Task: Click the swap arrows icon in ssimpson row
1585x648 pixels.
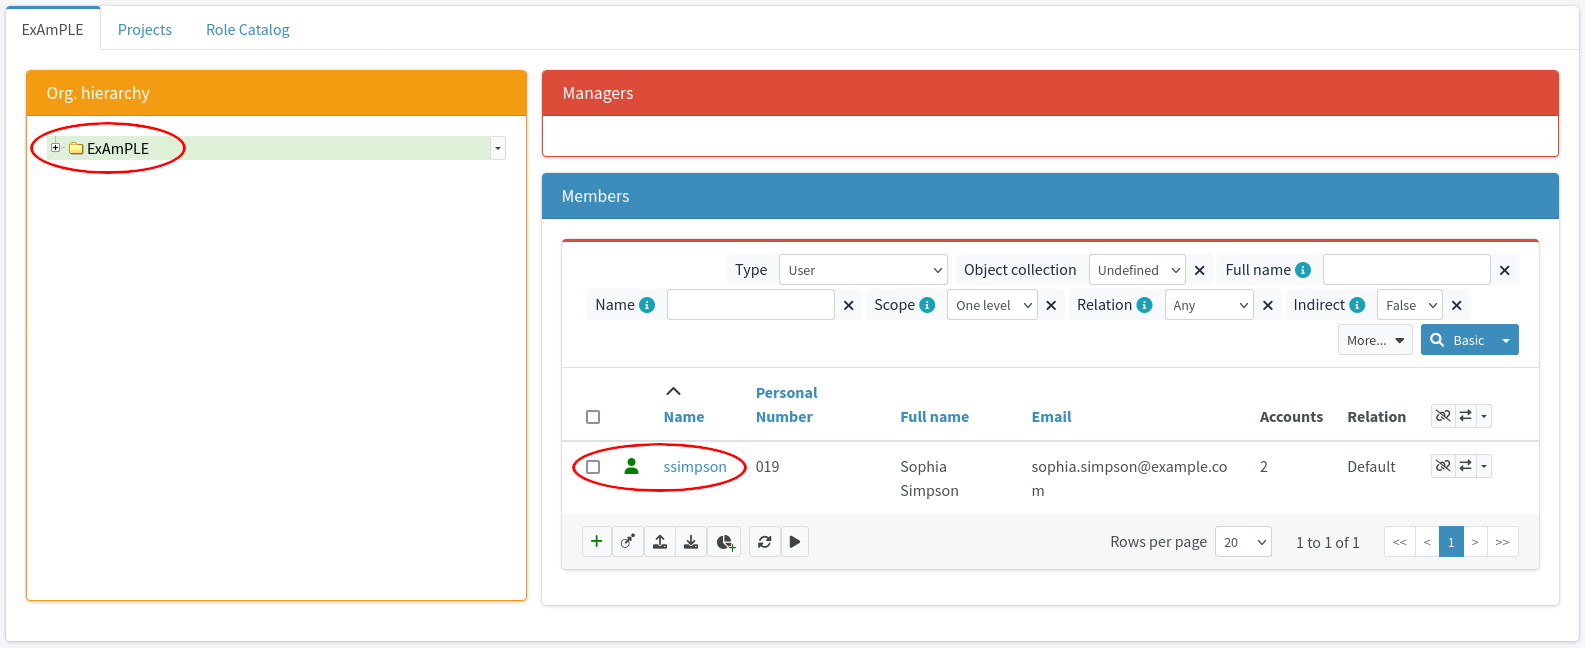Action: (1465, 466)
